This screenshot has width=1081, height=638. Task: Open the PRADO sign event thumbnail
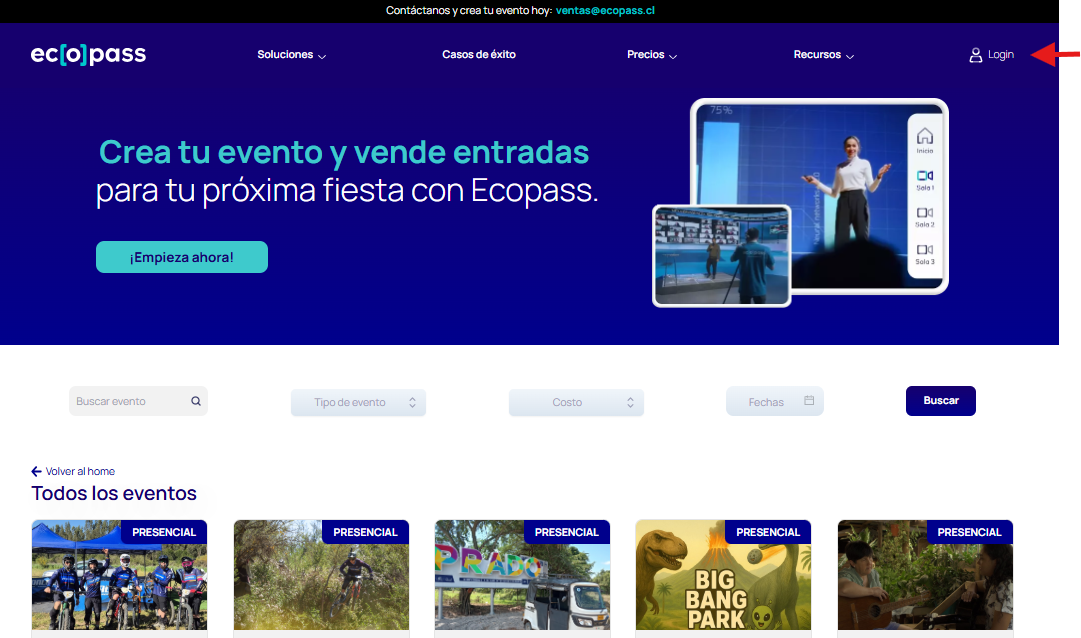tap(523, 575)
